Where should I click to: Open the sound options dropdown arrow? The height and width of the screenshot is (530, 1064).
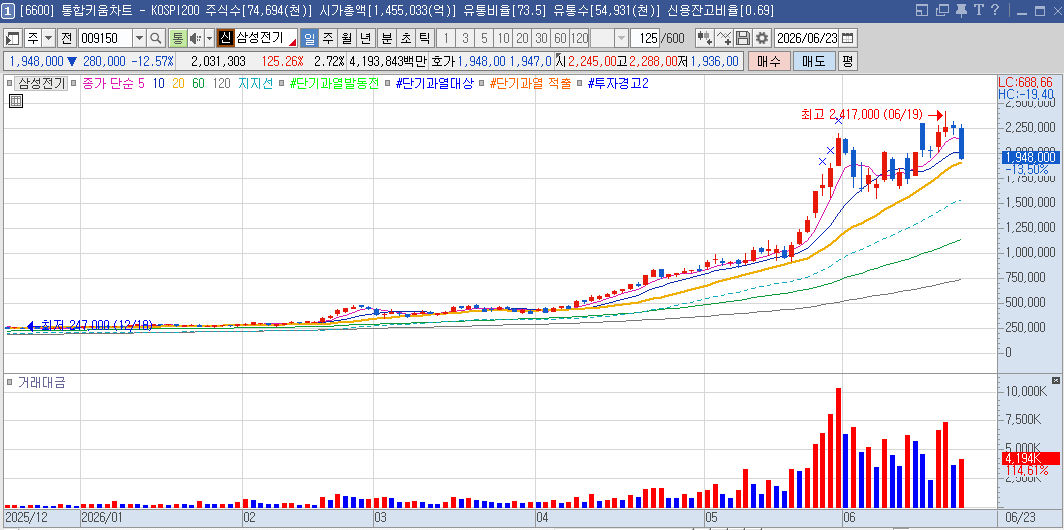click(x=209, y=38)
